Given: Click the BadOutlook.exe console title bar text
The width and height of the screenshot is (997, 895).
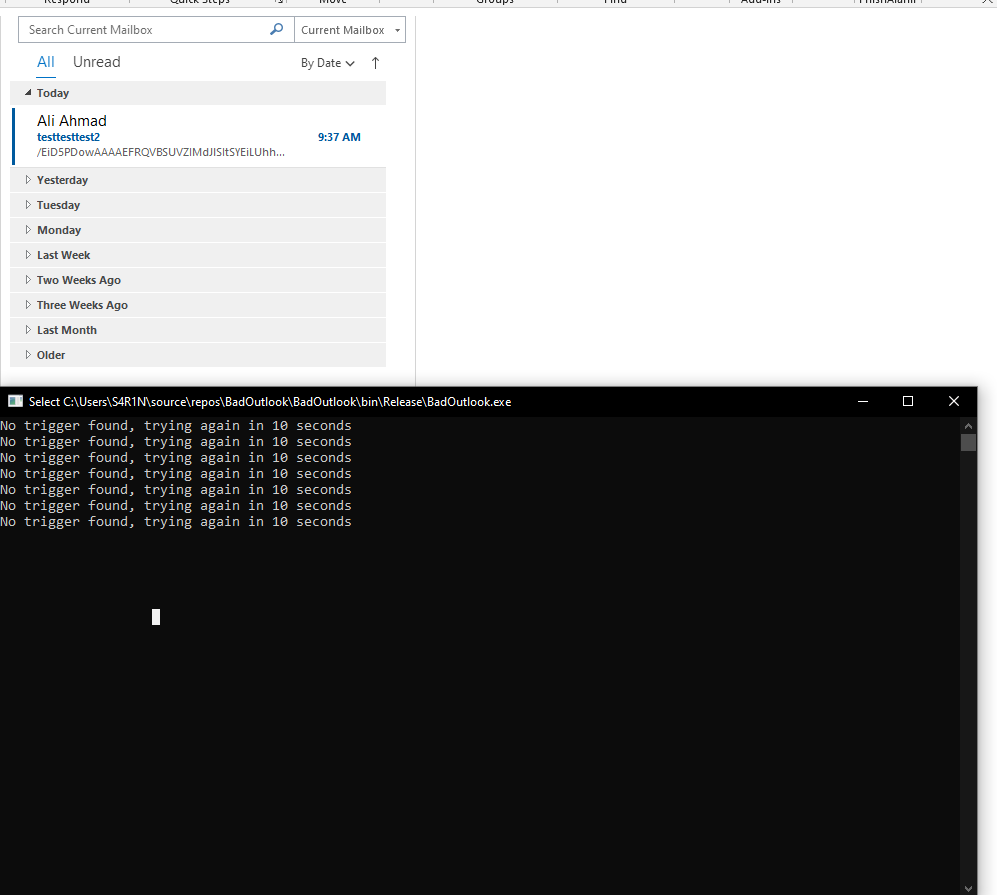Looking at the screenshot, I should pos(270,402).
